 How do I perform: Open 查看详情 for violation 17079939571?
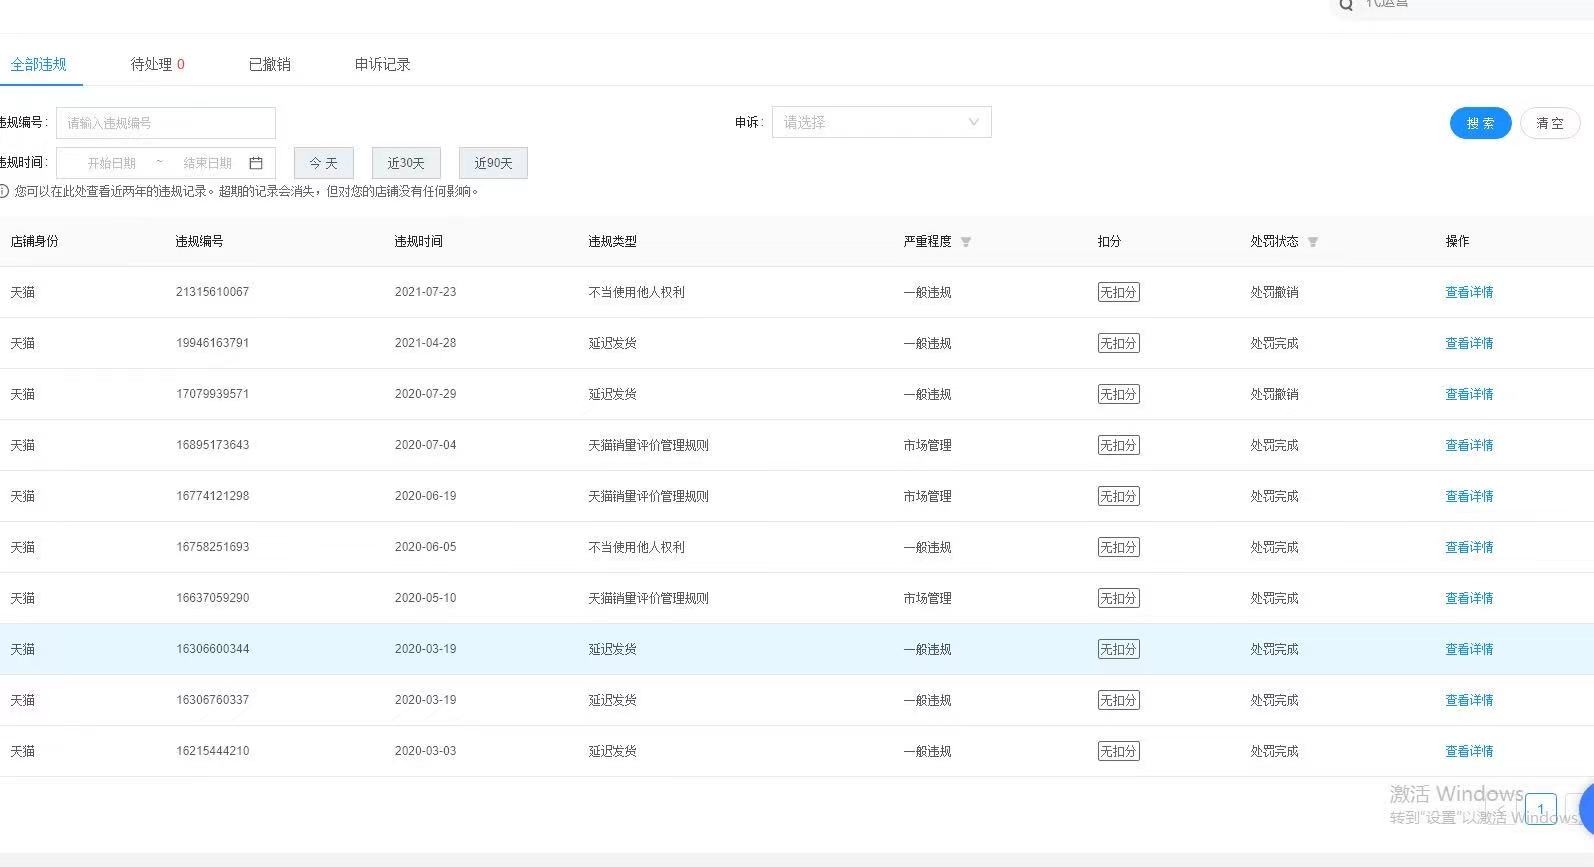pos(1469,394)
